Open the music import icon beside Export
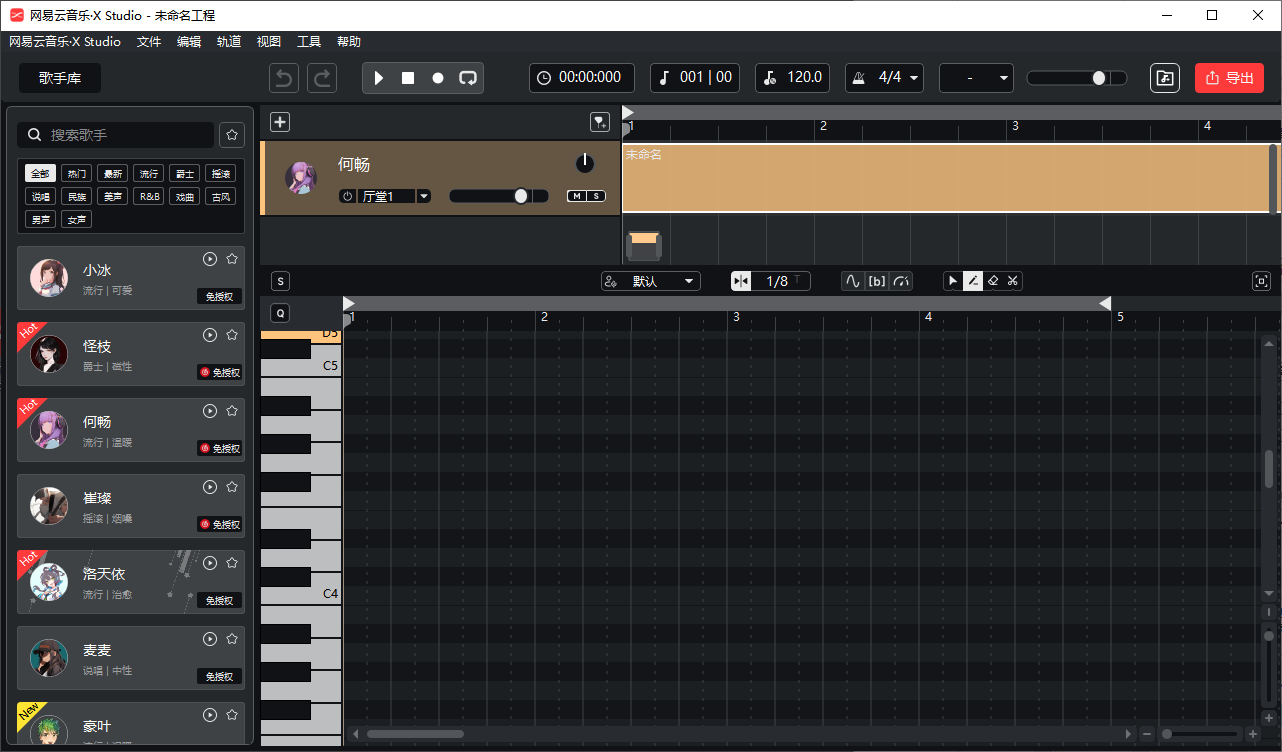 pyautogui.click(x=1165, y=78)
